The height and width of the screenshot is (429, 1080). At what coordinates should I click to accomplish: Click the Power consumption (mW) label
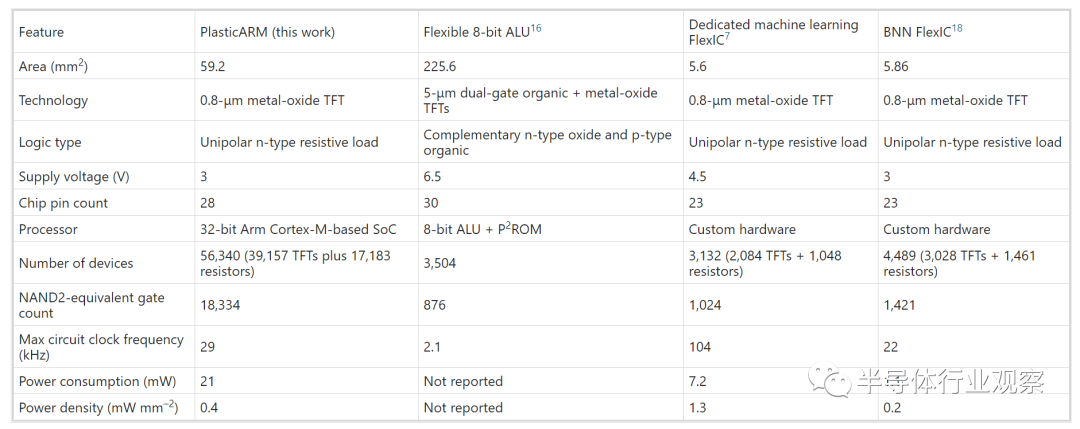point(93,381)
